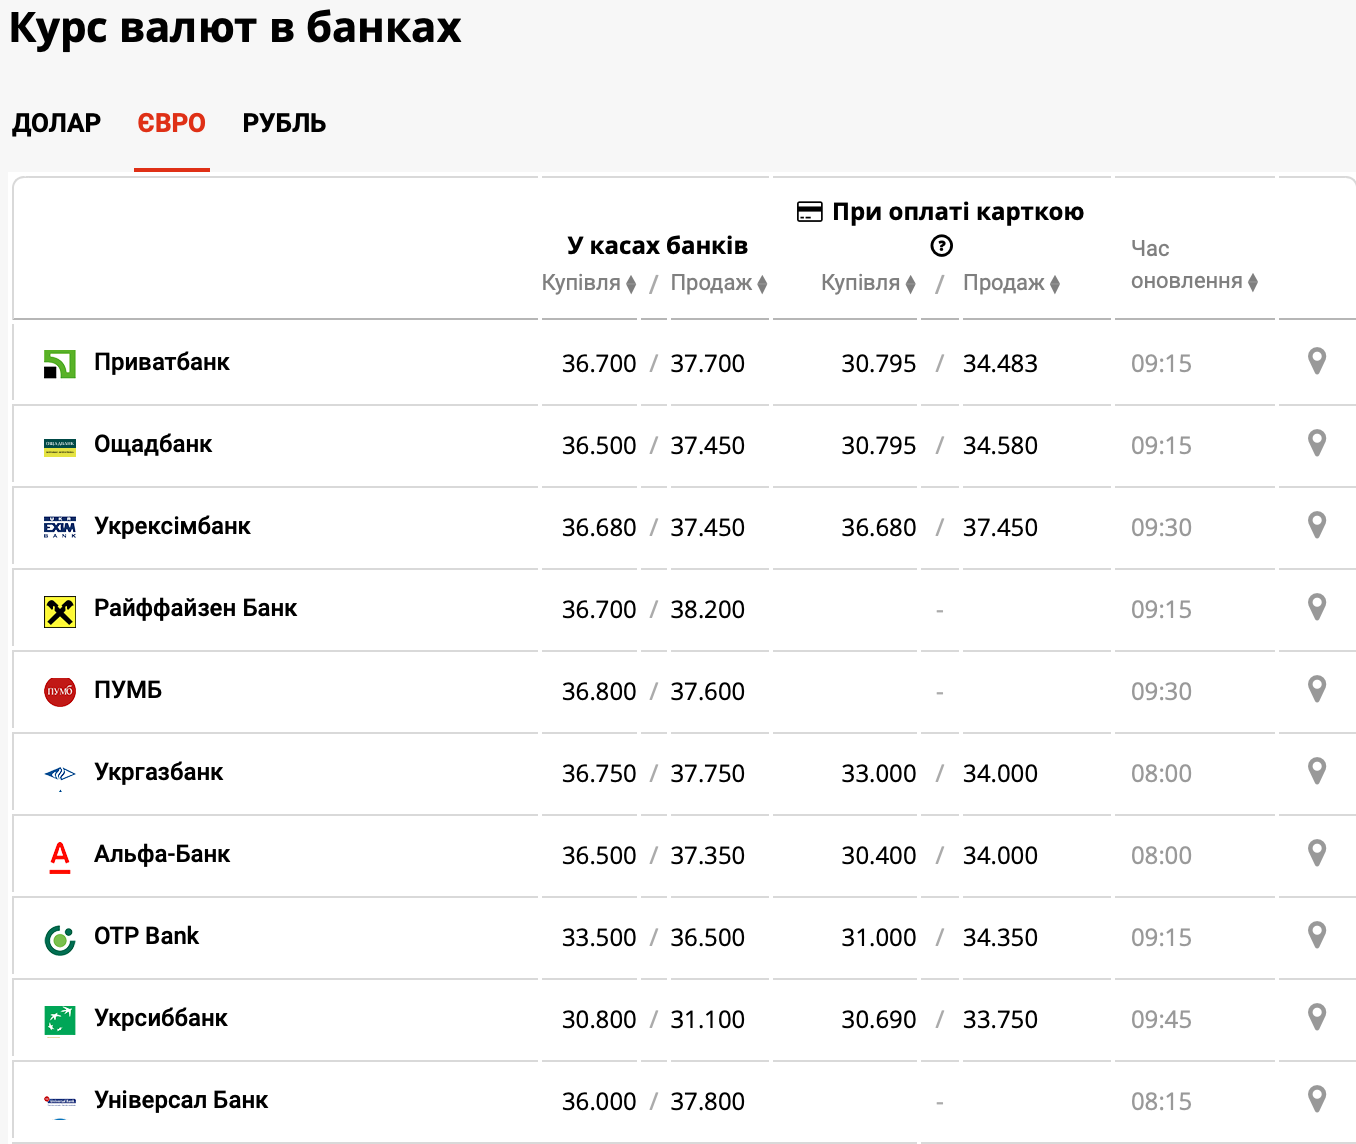
Task: Click the Райффайзен Банк logo icon
Action: (x=60, y=611)
